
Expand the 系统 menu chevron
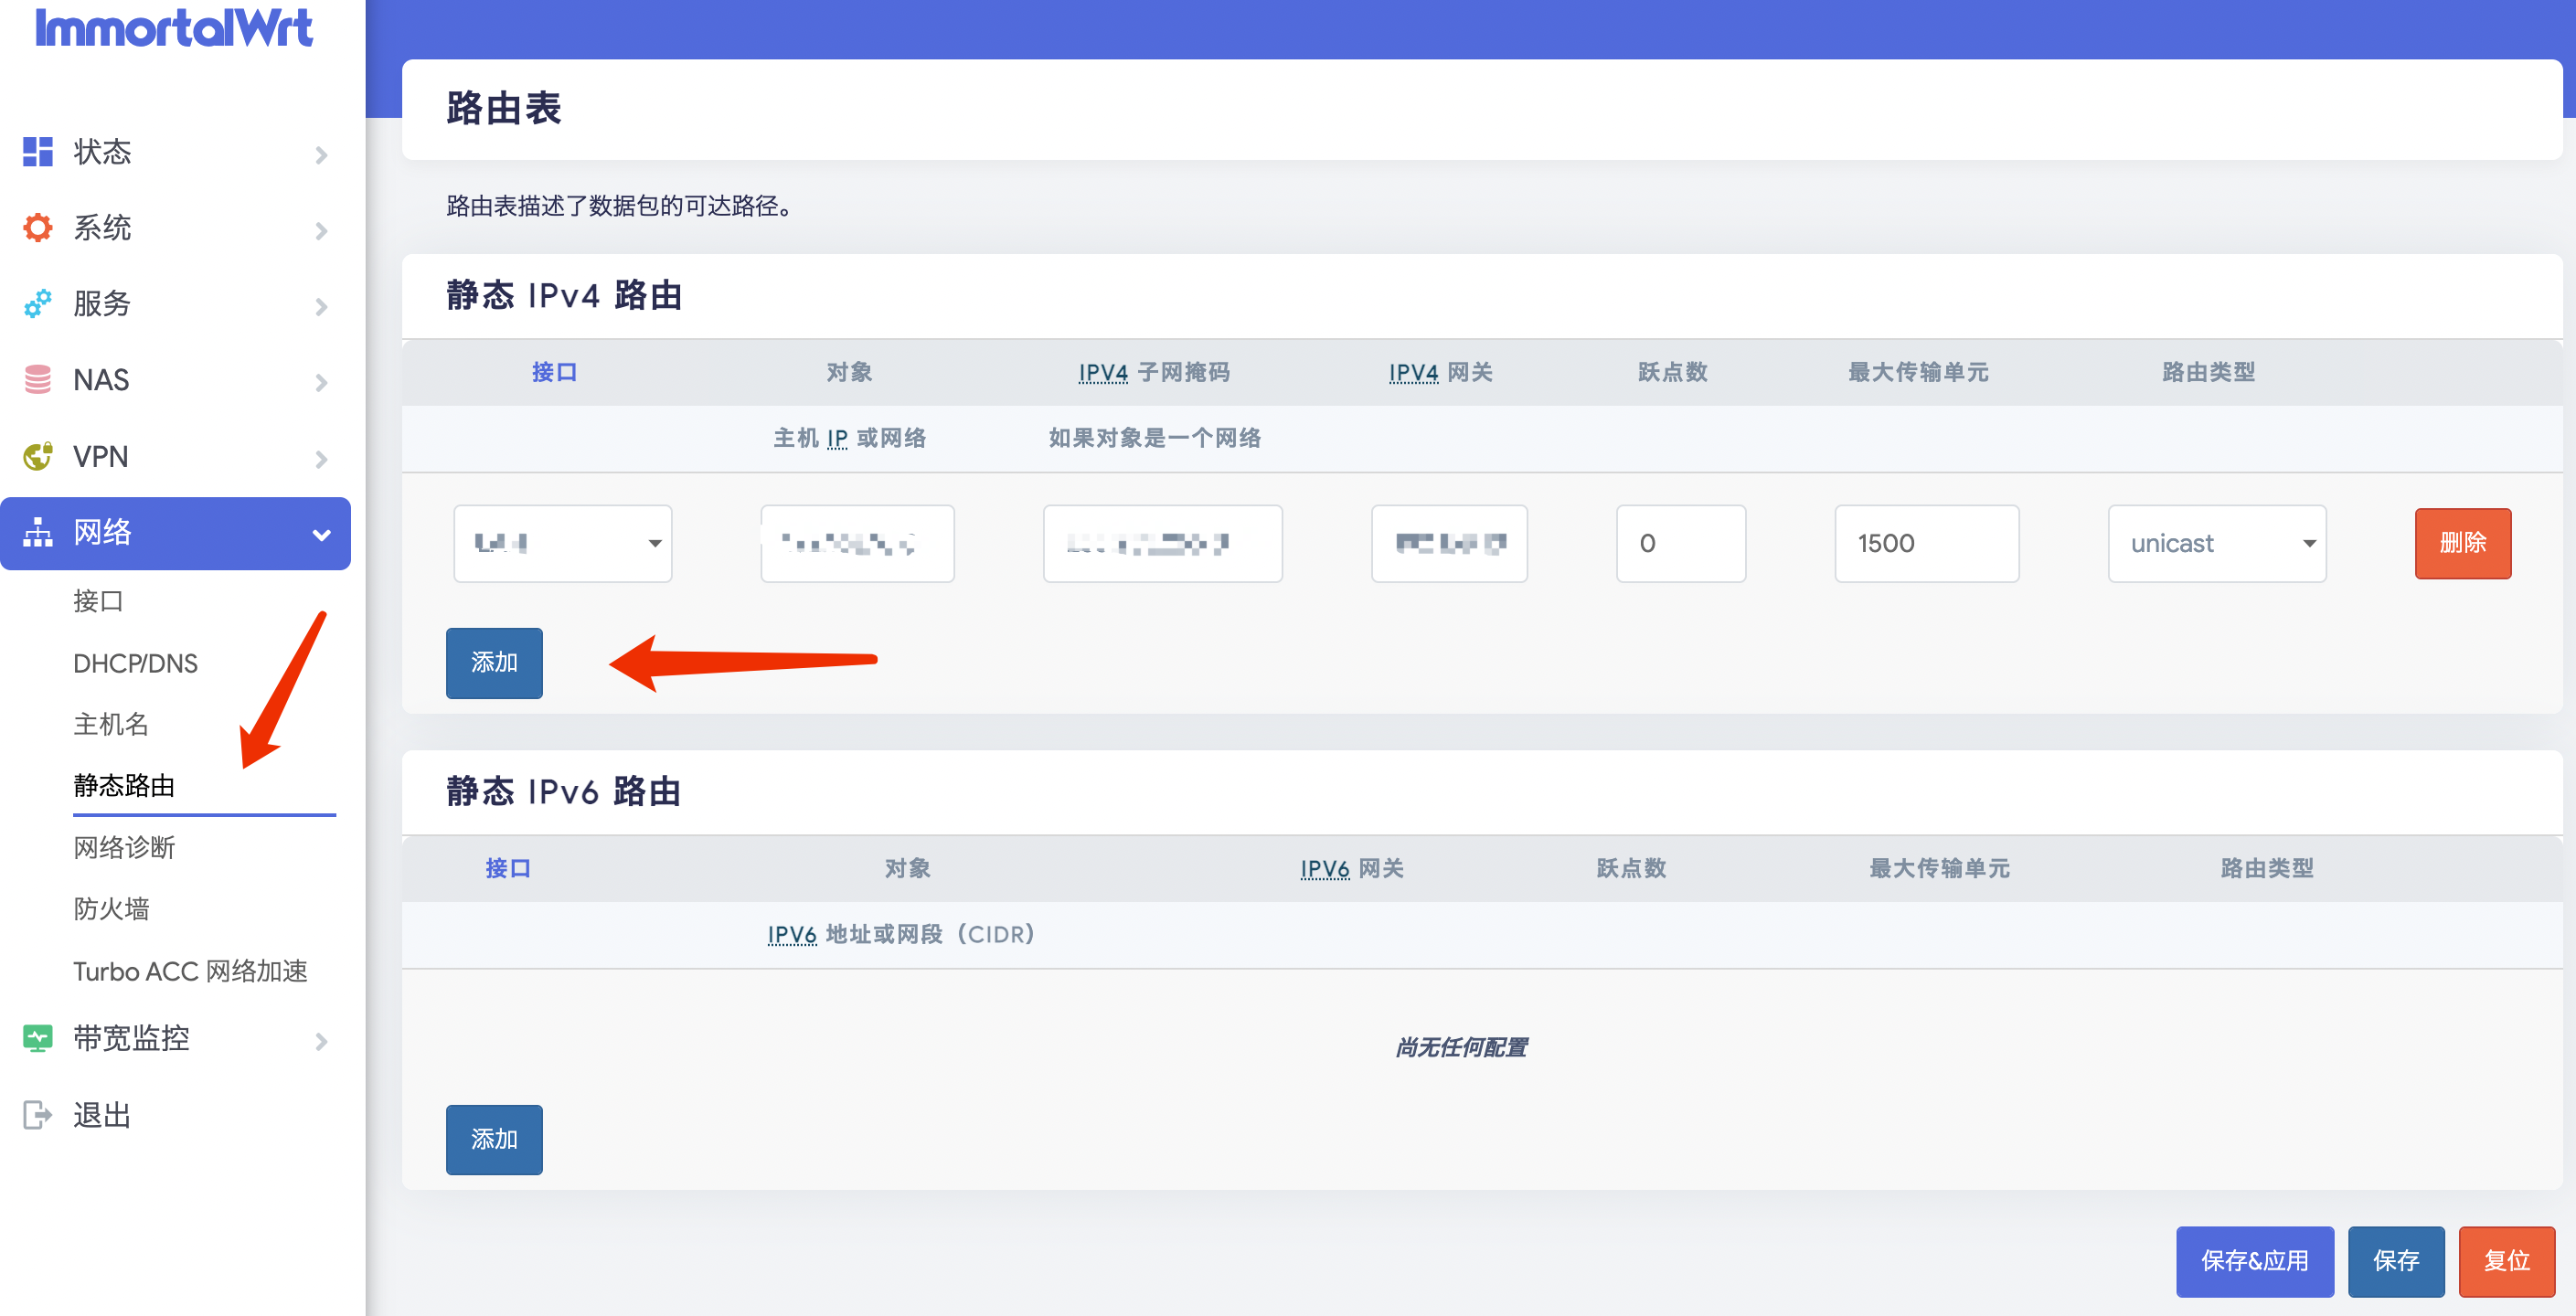click(321, 231)
